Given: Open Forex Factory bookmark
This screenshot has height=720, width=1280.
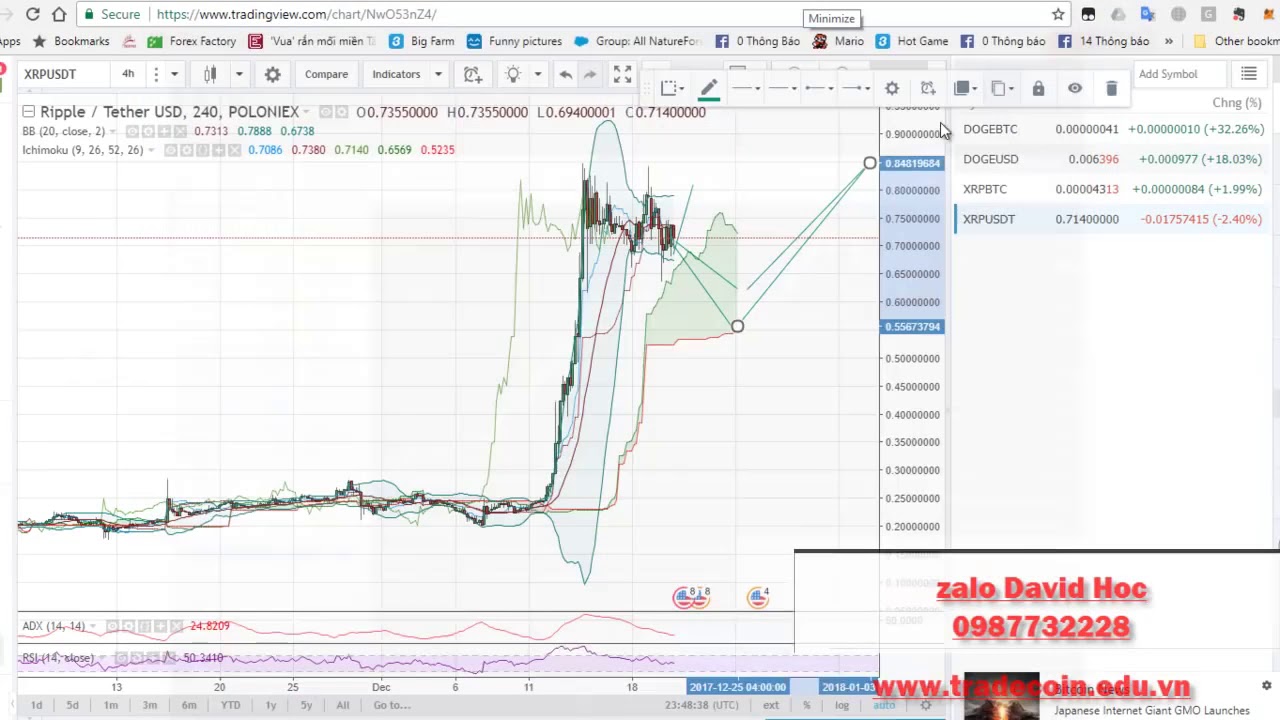Looking at the screenshot, I should tap(192, 41).
